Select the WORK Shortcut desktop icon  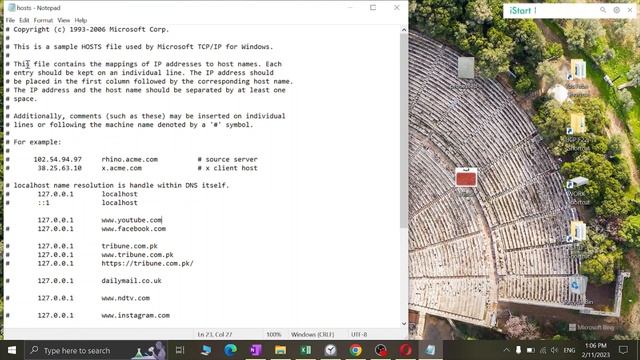[x=577, y=191]
